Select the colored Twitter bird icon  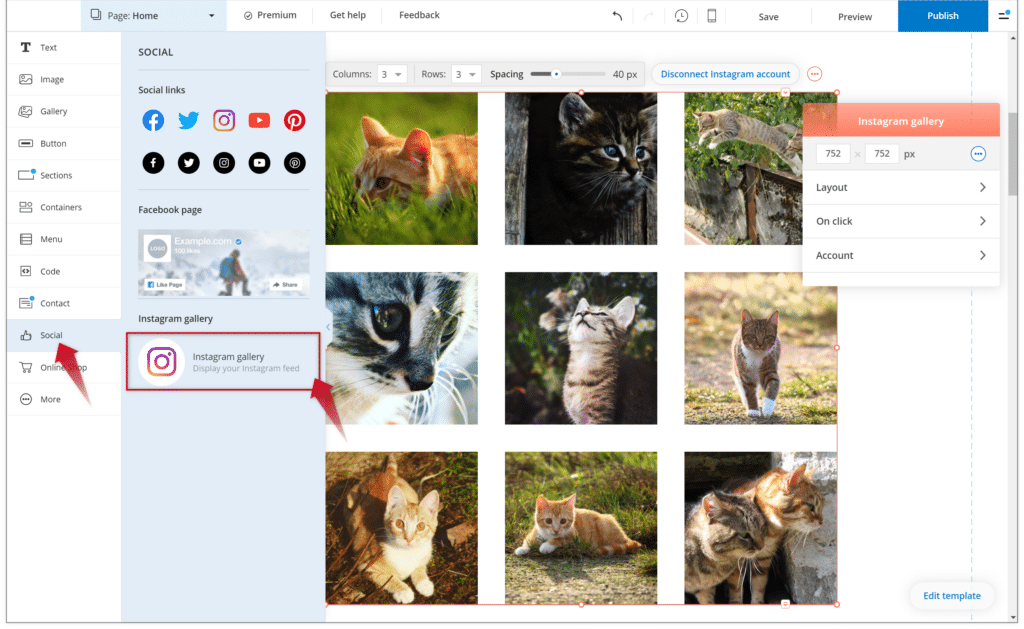point(188,121)
